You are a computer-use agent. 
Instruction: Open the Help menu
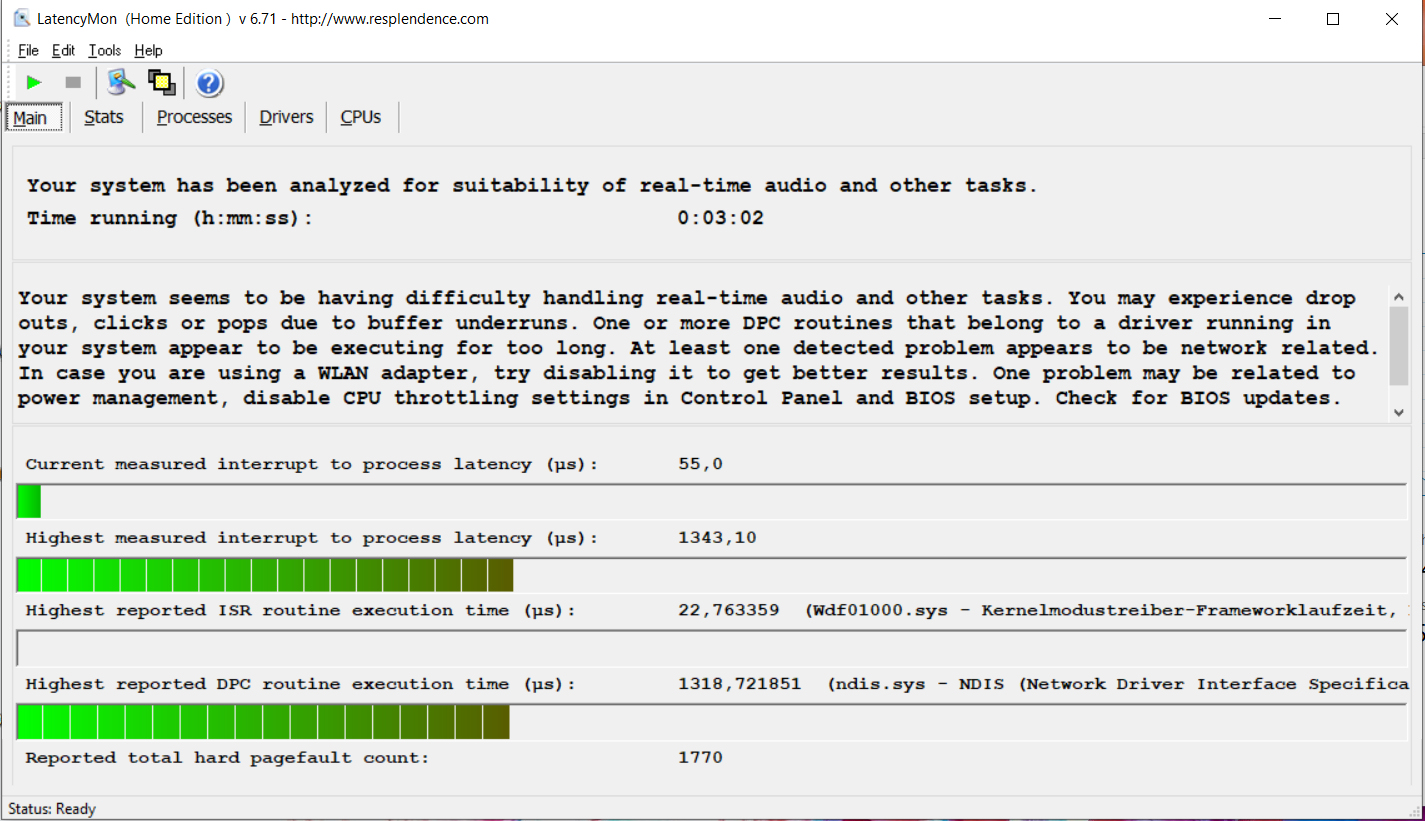pyautogui.click(x=148, y=50)
